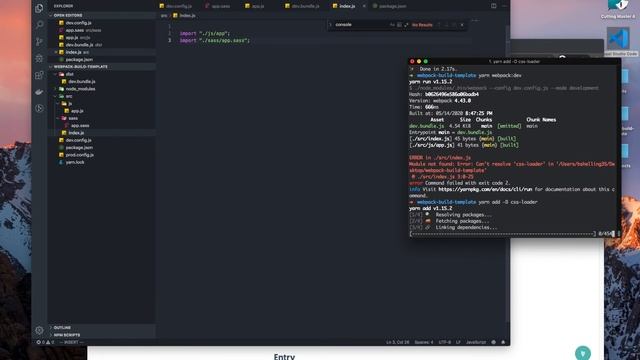Open the Search view in the activity bar
Image resolution: width=640 pixels, height=360 pixels.
(x=39, y=24)
